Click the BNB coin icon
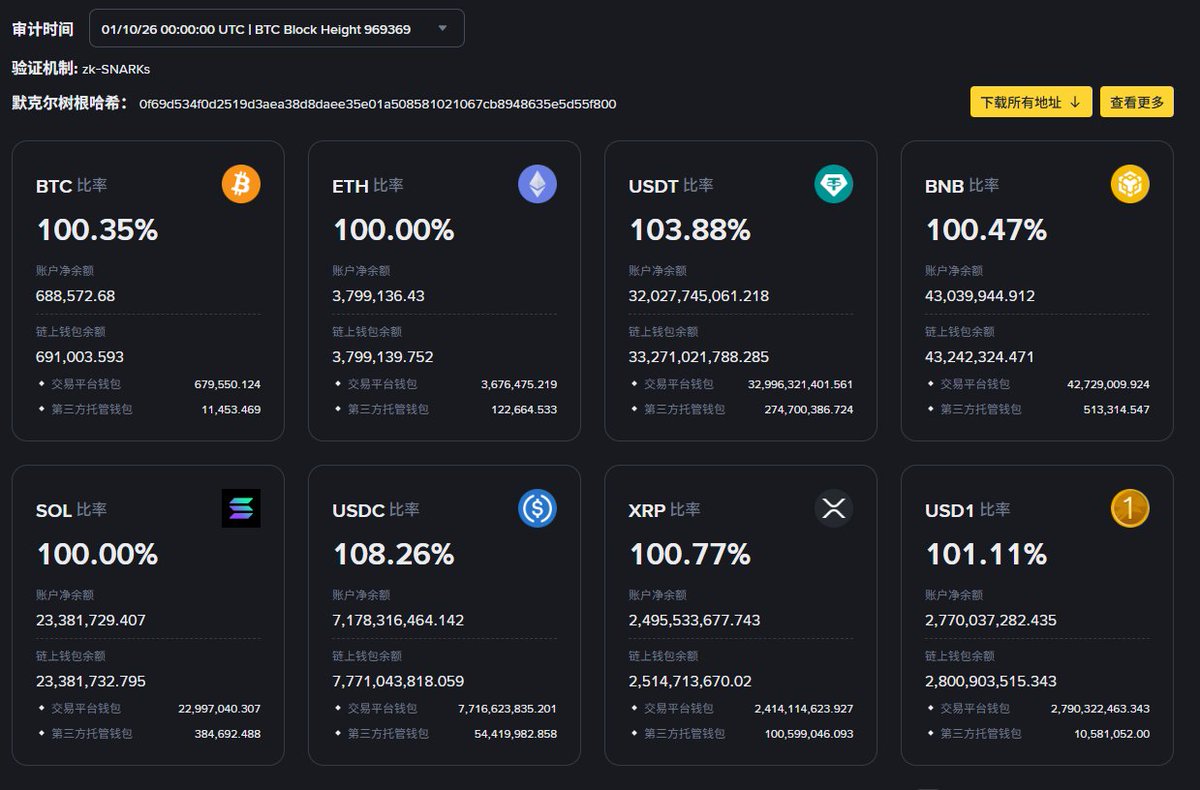This screenshot has width=1200, height=790. (1130, 184)
